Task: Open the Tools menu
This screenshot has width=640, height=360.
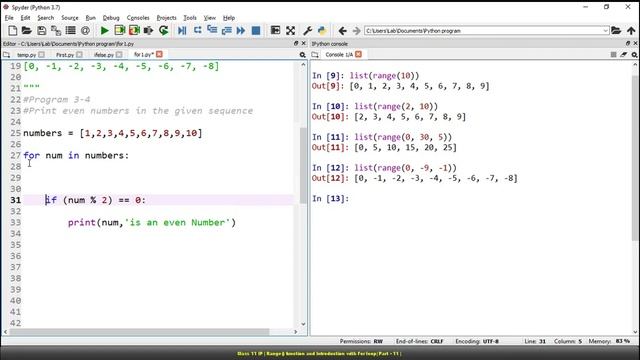Action: click(x=190, y=18)
